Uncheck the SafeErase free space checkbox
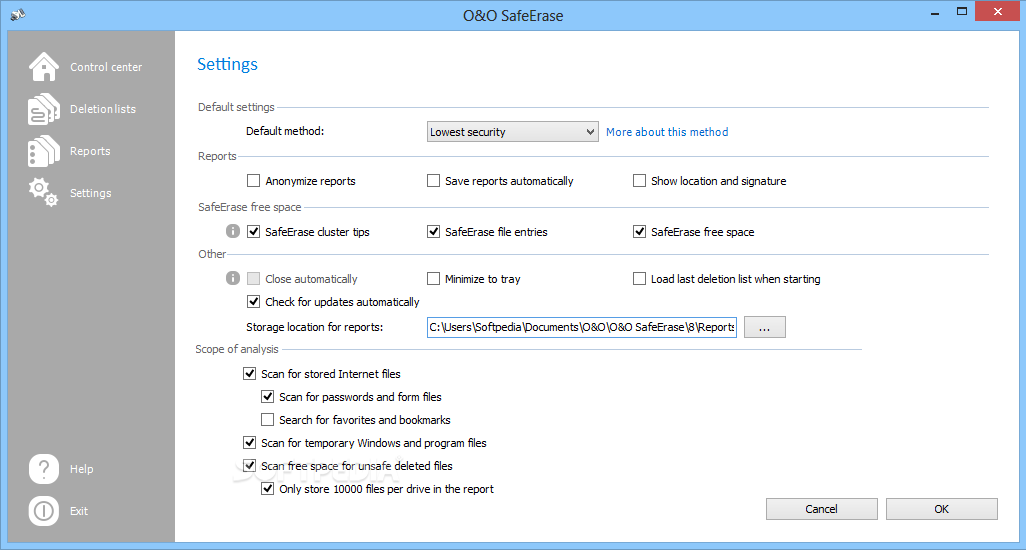Image resolution: width=1026 pixels, height=550 pixels. (x=639, y=232)
